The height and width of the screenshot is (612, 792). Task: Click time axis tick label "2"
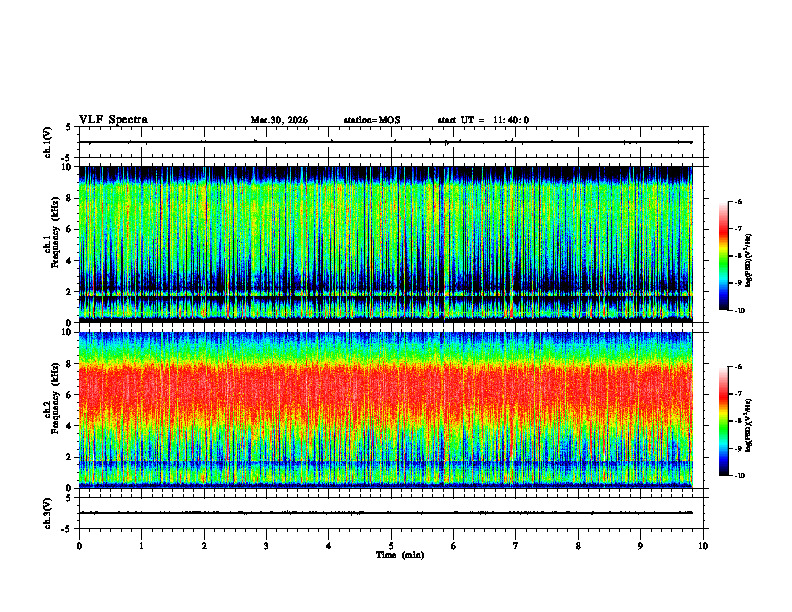point(204,546)
